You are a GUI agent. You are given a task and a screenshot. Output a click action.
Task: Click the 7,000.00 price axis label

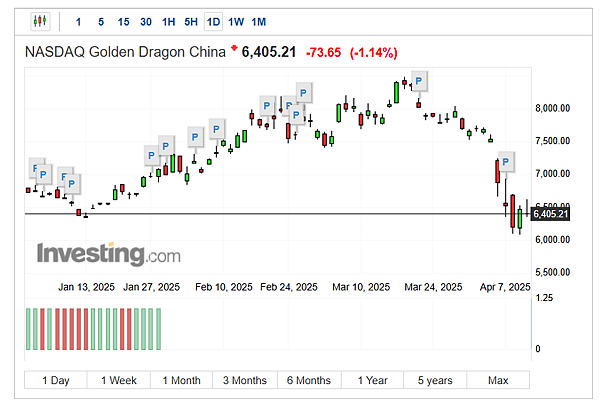553,174
